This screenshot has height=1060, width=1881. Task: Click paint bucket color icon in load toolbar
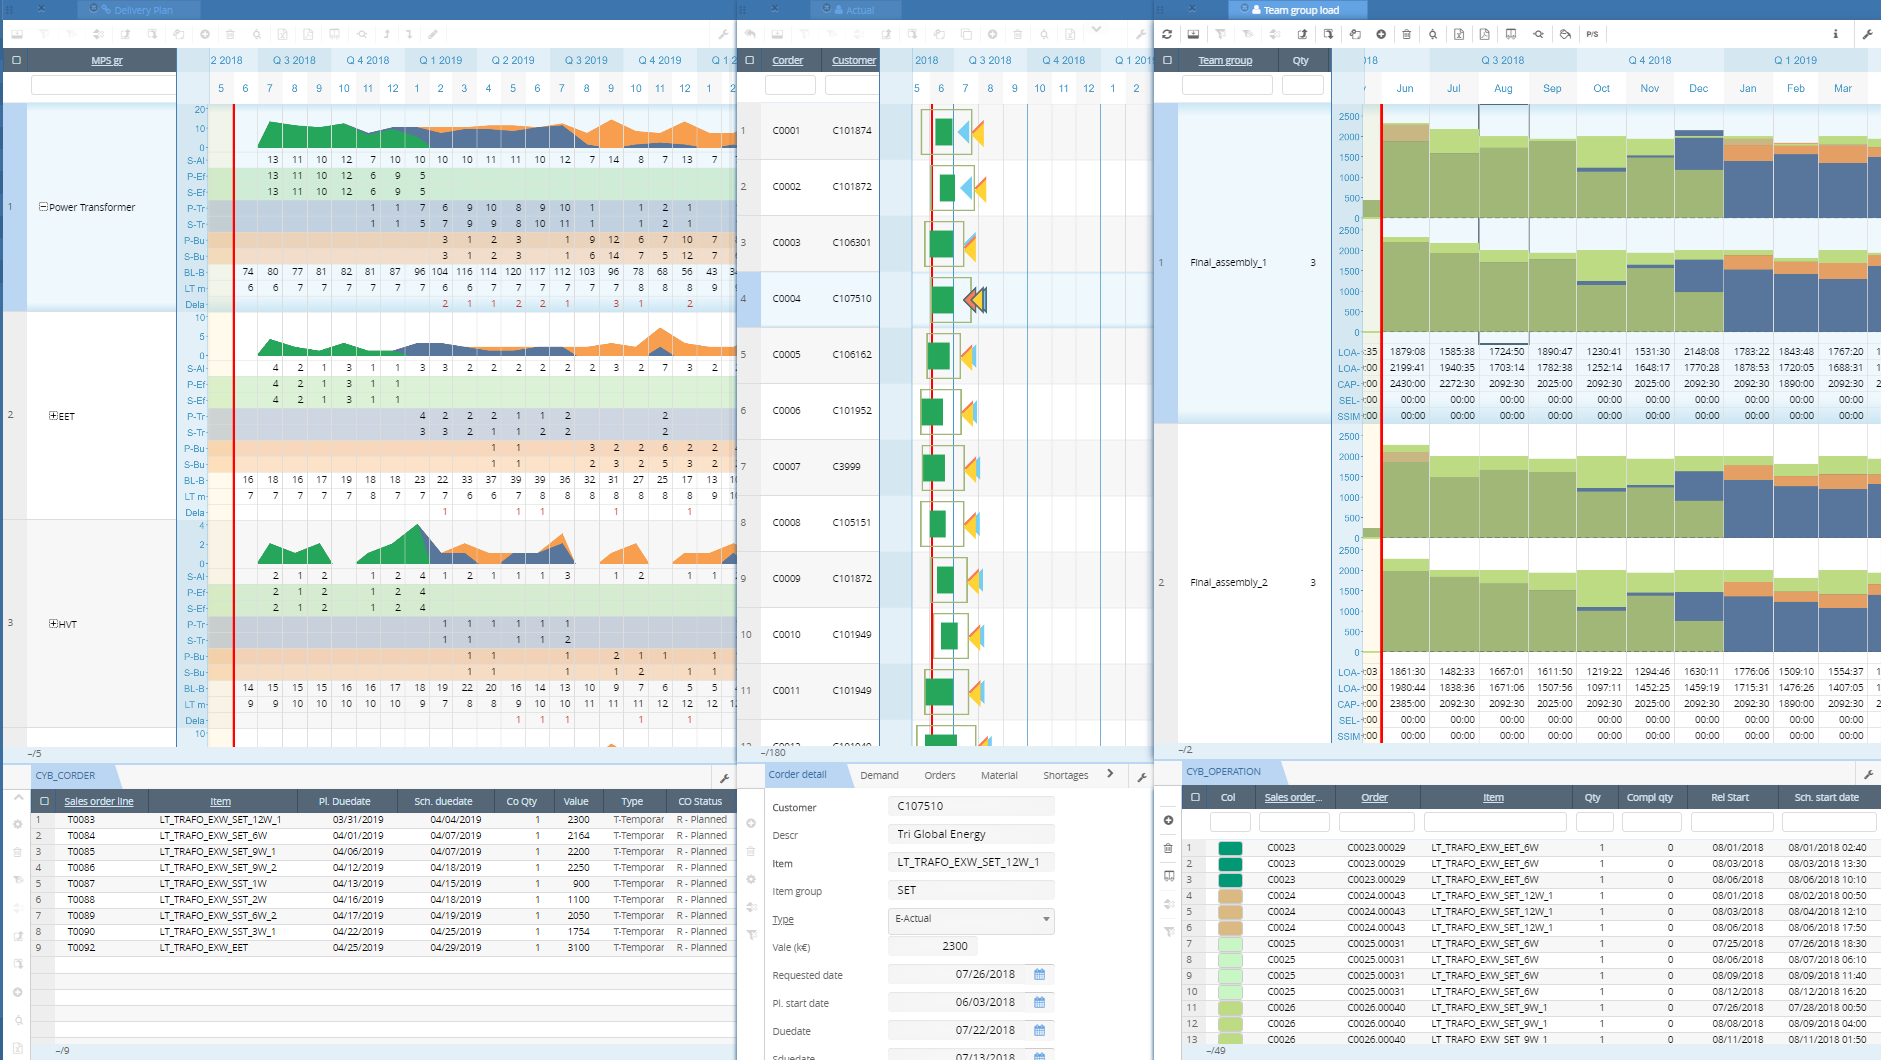click(x=1565, y=34)
